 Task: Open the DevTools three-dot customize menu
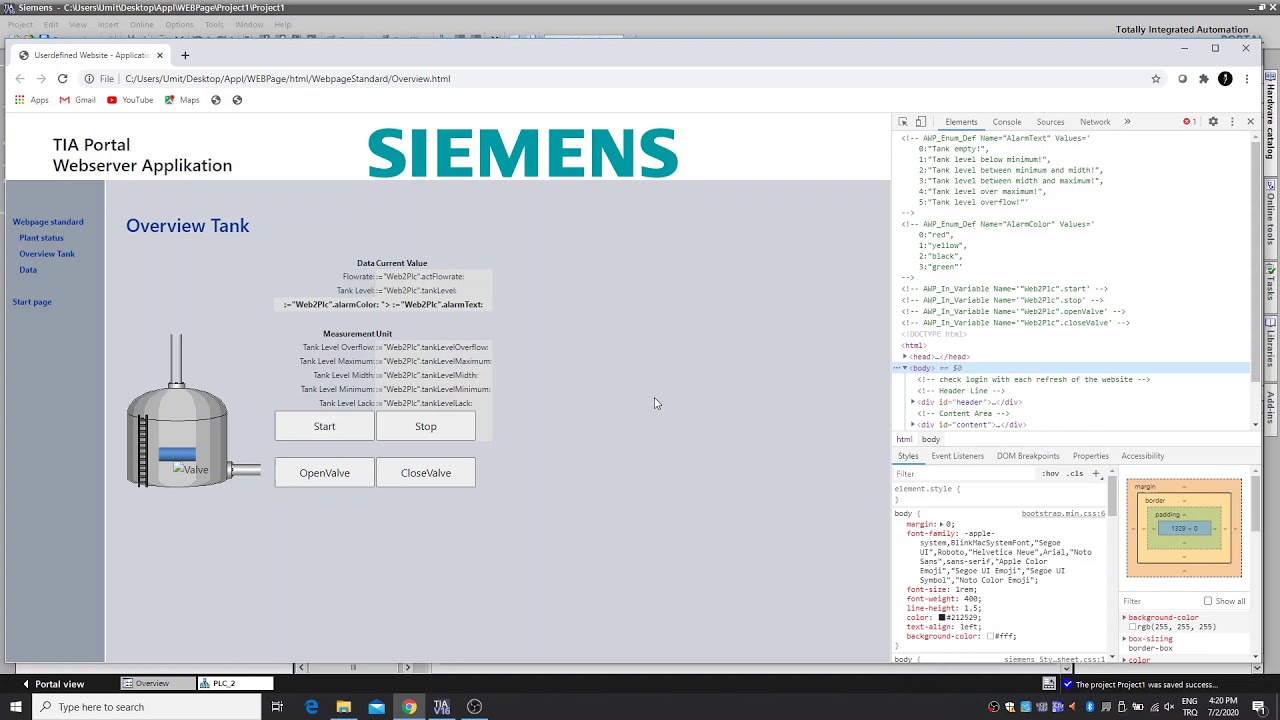coord(1232,122)
